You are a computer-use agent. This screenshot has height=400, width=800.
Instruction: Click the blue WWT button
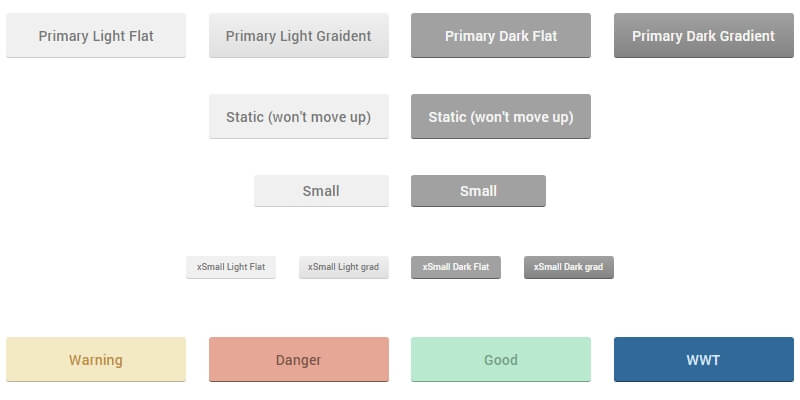coord(703,360)
